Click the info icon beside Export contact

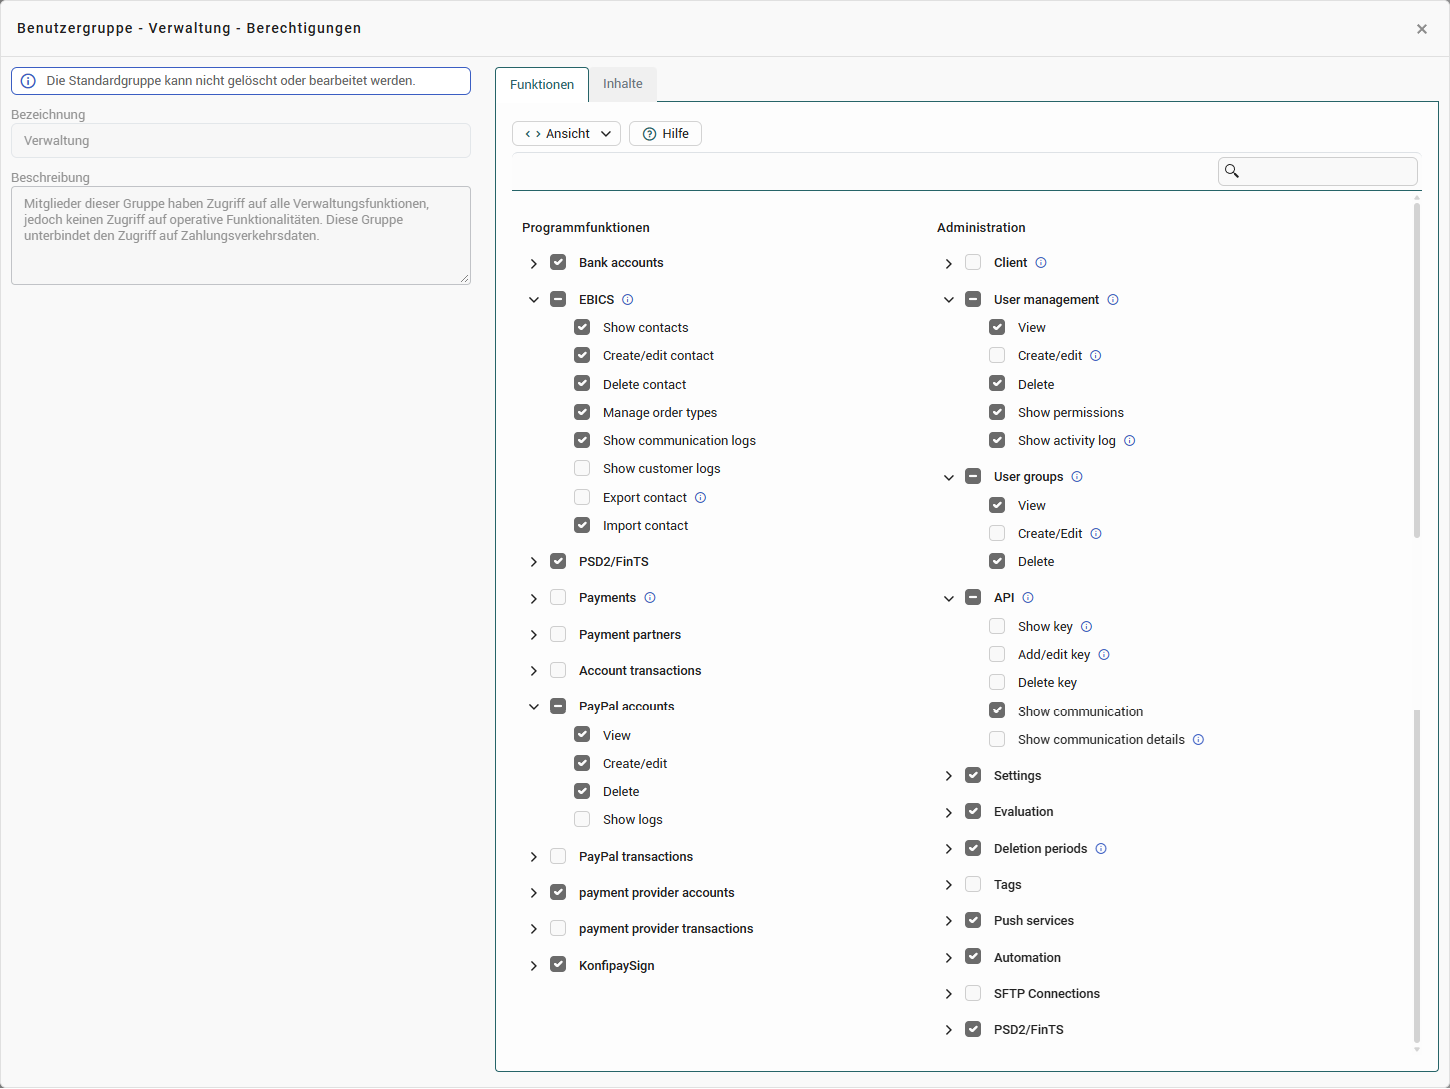tap(701, 498)
